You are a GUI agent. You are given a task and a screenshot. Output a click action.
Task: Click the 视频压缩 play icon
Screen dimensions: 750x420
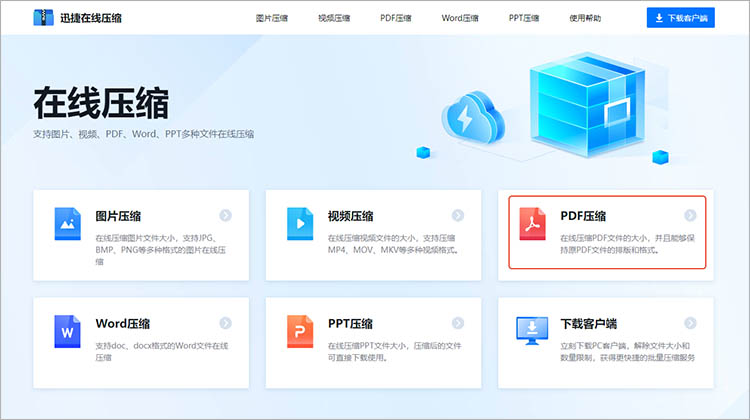(x=300, y=224)
